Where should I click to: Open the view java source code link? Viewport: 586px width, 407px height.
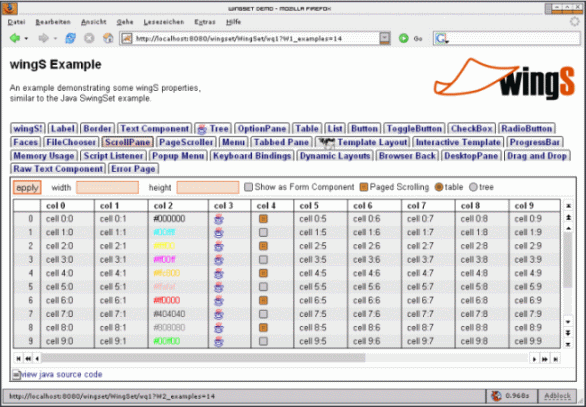tap(61, 374)
